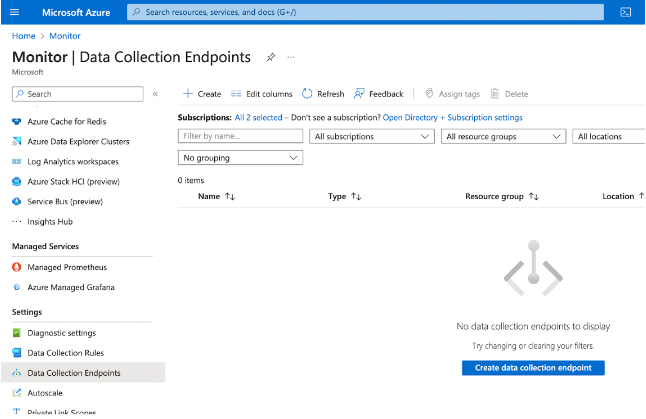Open Azure Cache for Redis menu item

(67, 122)
